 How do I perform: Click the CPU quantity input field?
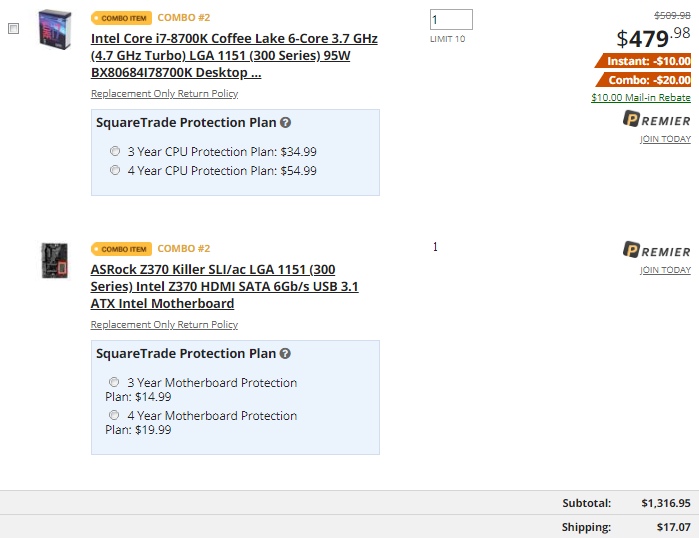tap(450, 20)
